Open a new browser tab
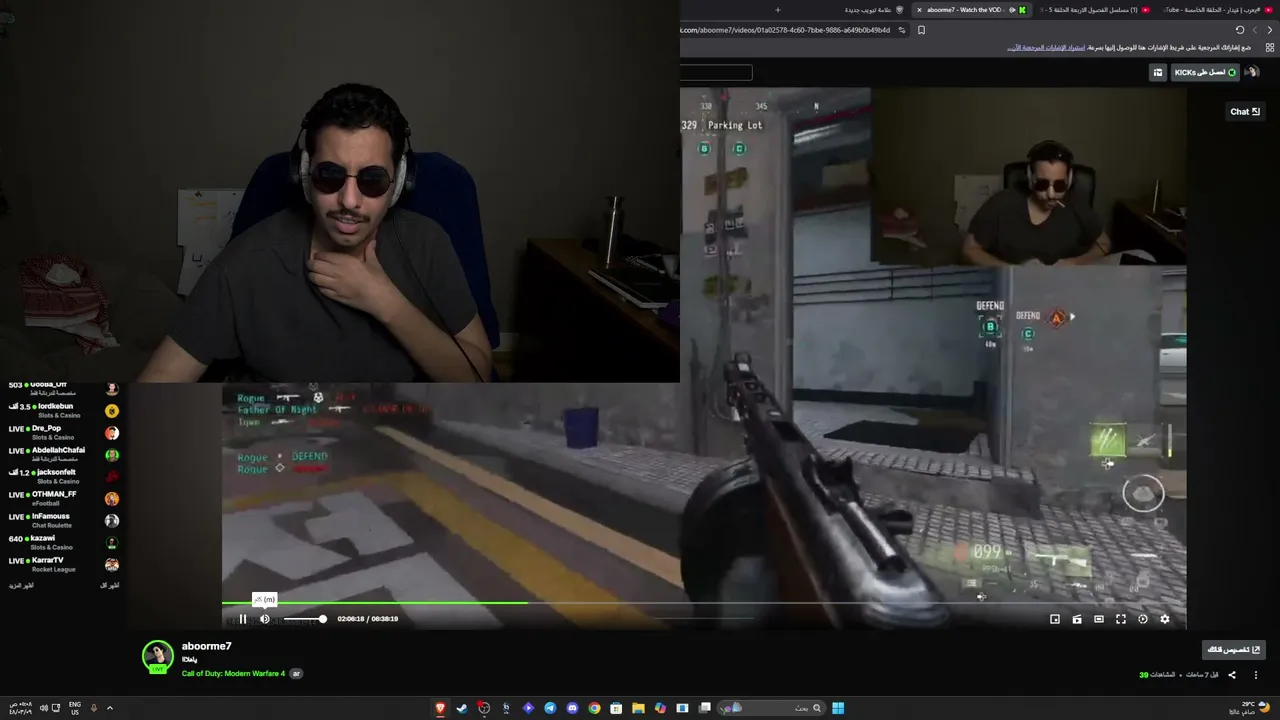 point(777,10)
